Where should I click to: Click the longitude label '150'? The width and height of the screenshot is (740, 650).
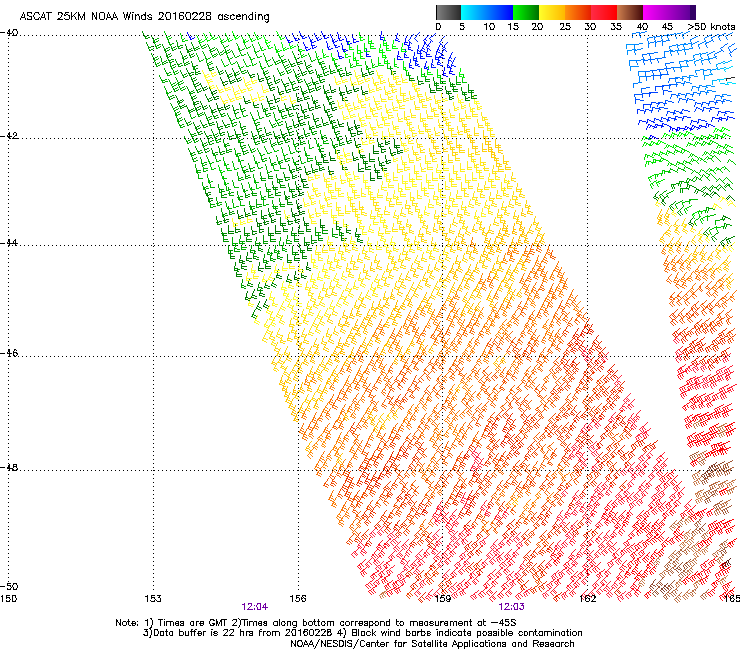pyautogui.click(x=9, y=599)
